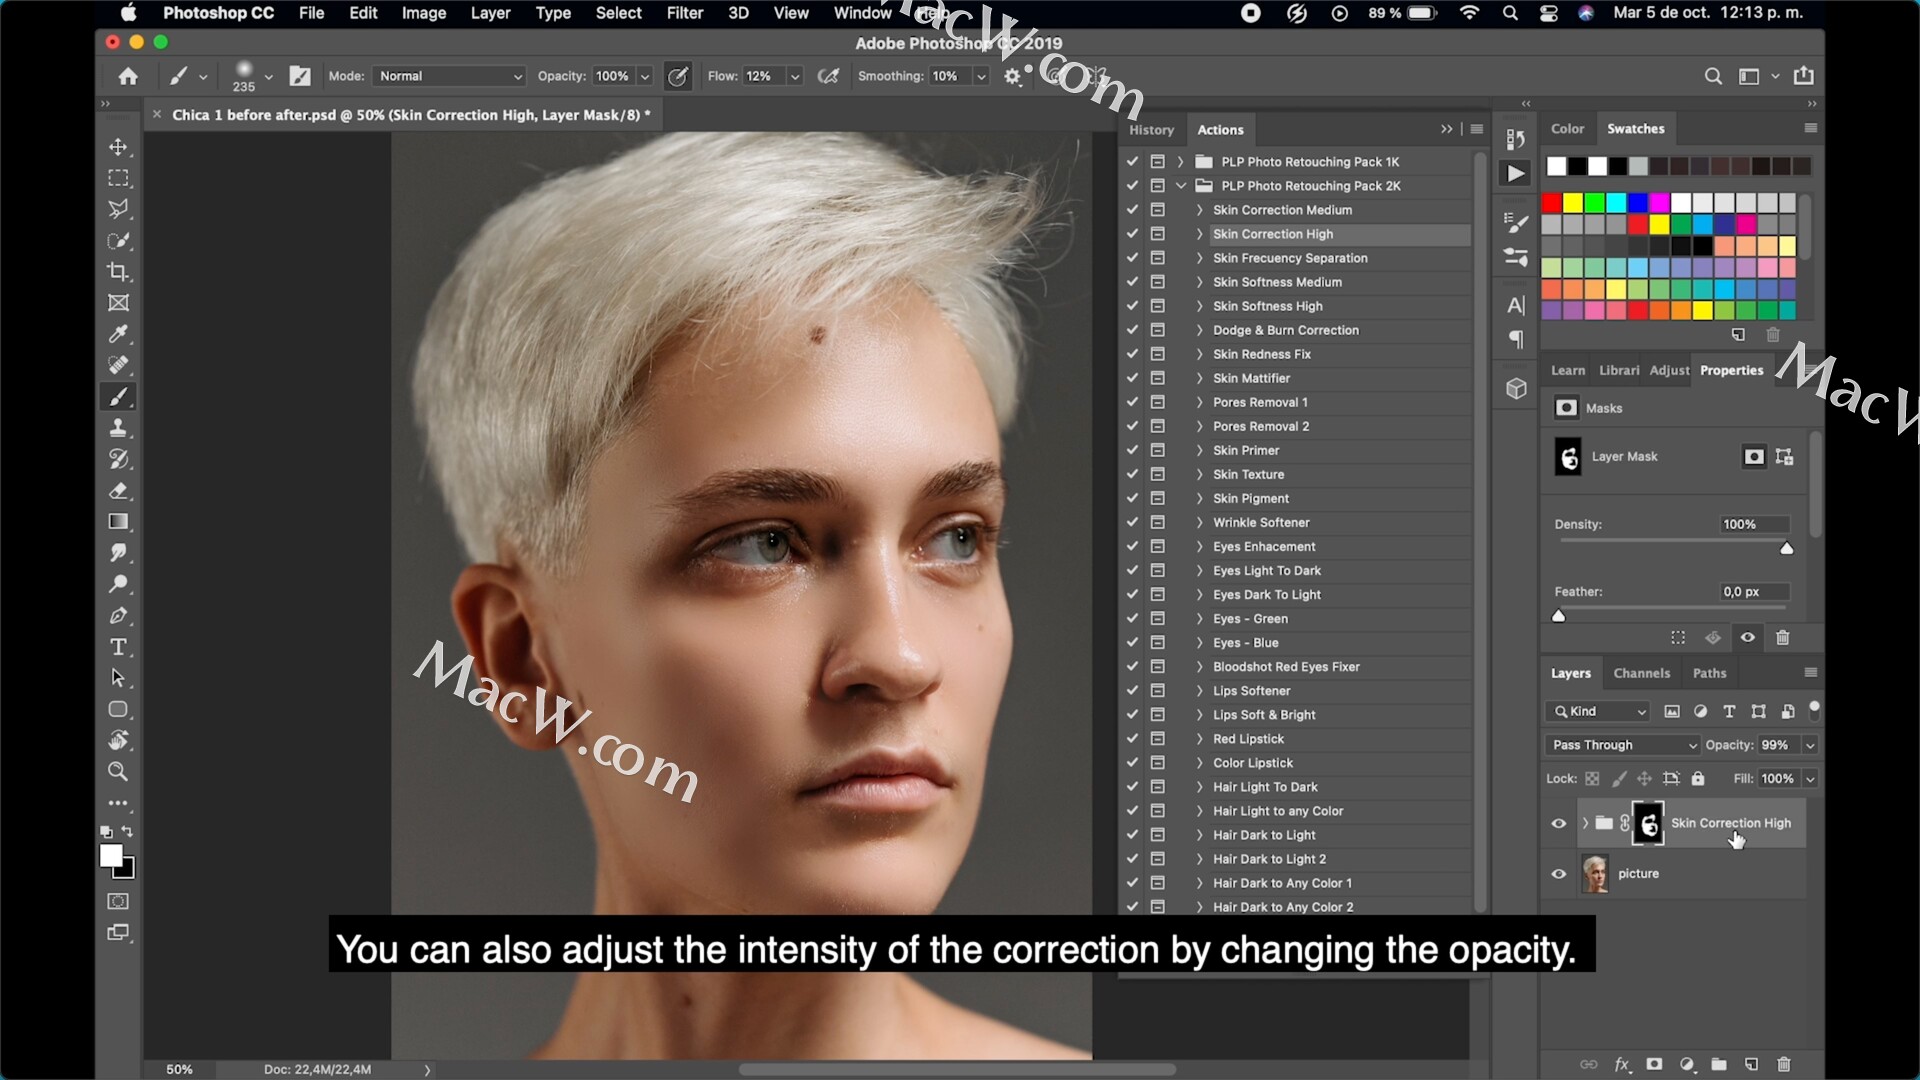This screenshot has width=1920, height=1080.
Task: Switch to the Channels tab
Action: click(x=1641, y=673)
